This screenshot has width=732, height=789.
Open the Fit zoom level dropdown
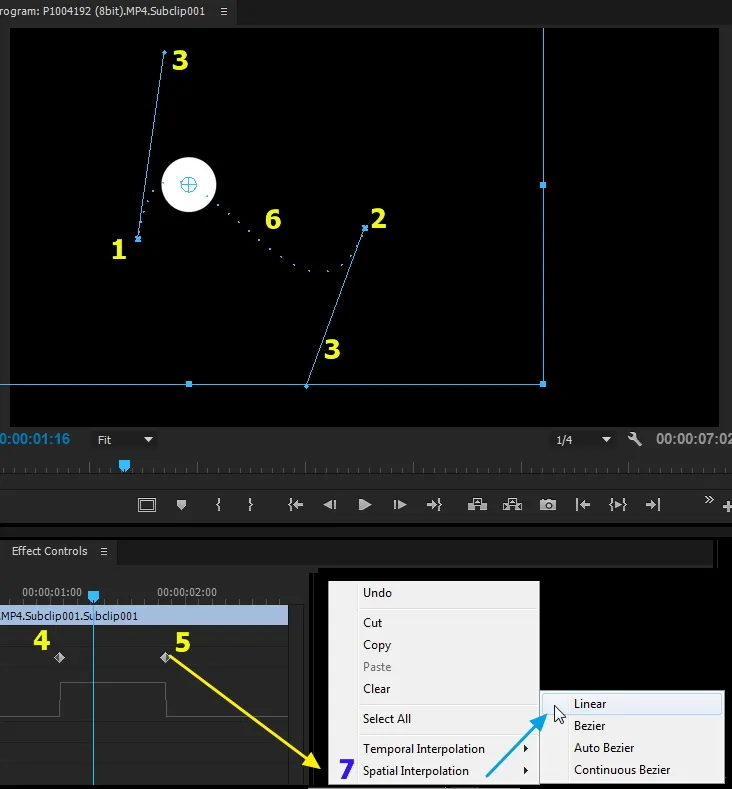(x=124, y=440)
